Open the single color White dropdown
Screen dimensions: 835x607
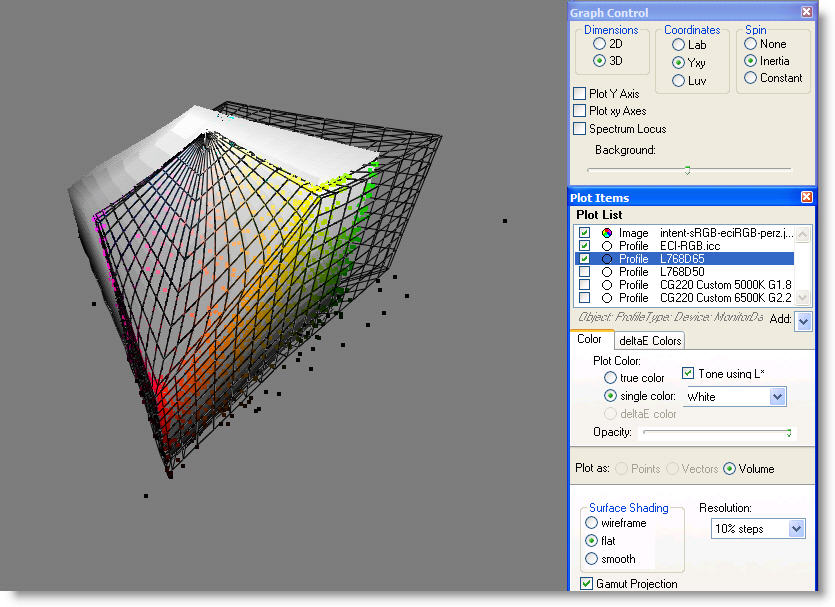(777, 397)
